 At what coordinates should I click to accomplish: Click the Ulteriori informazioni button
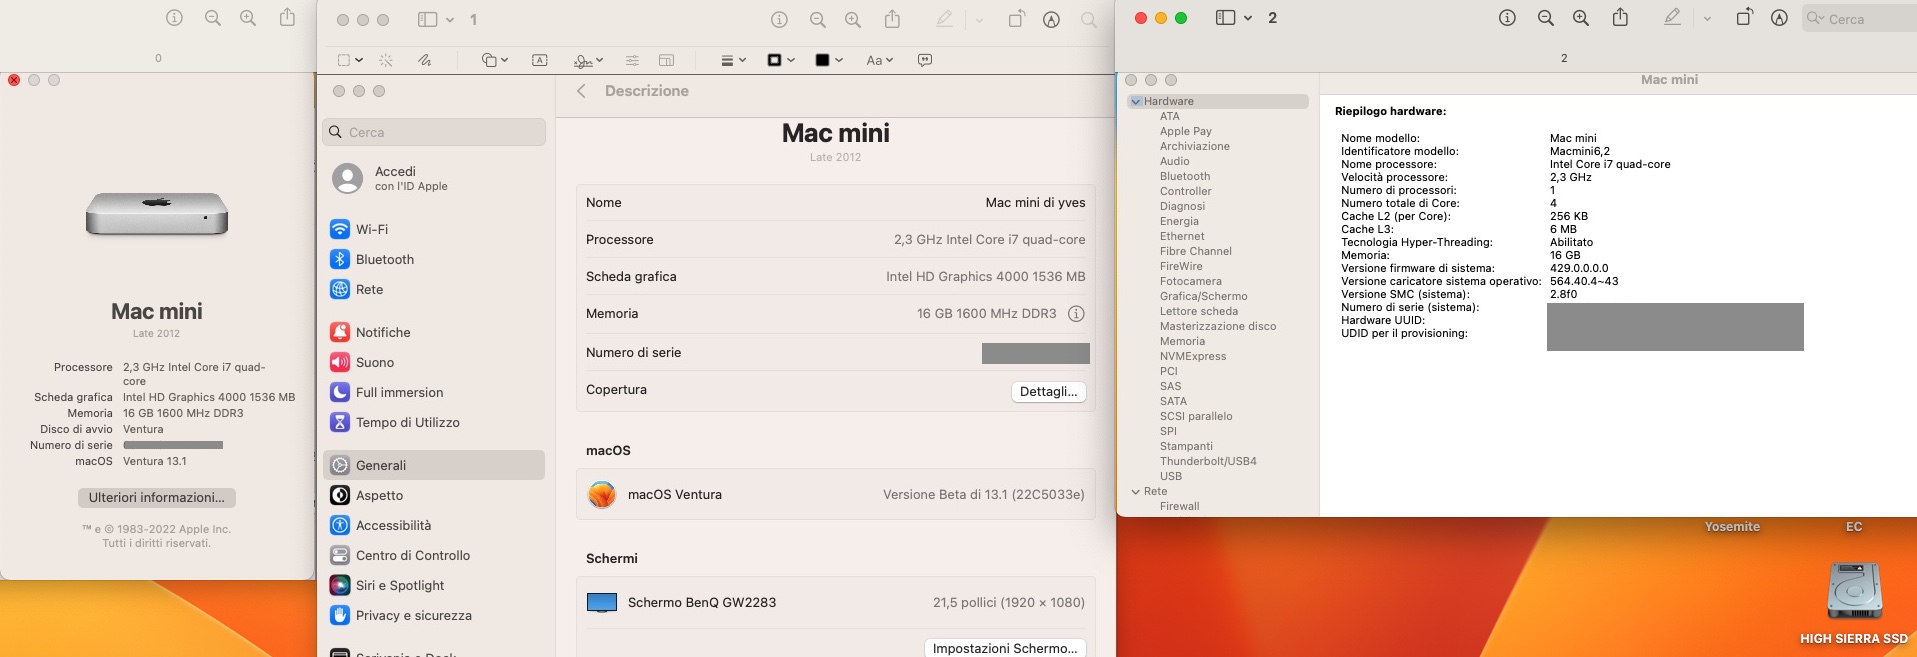[x=157, y=497]
